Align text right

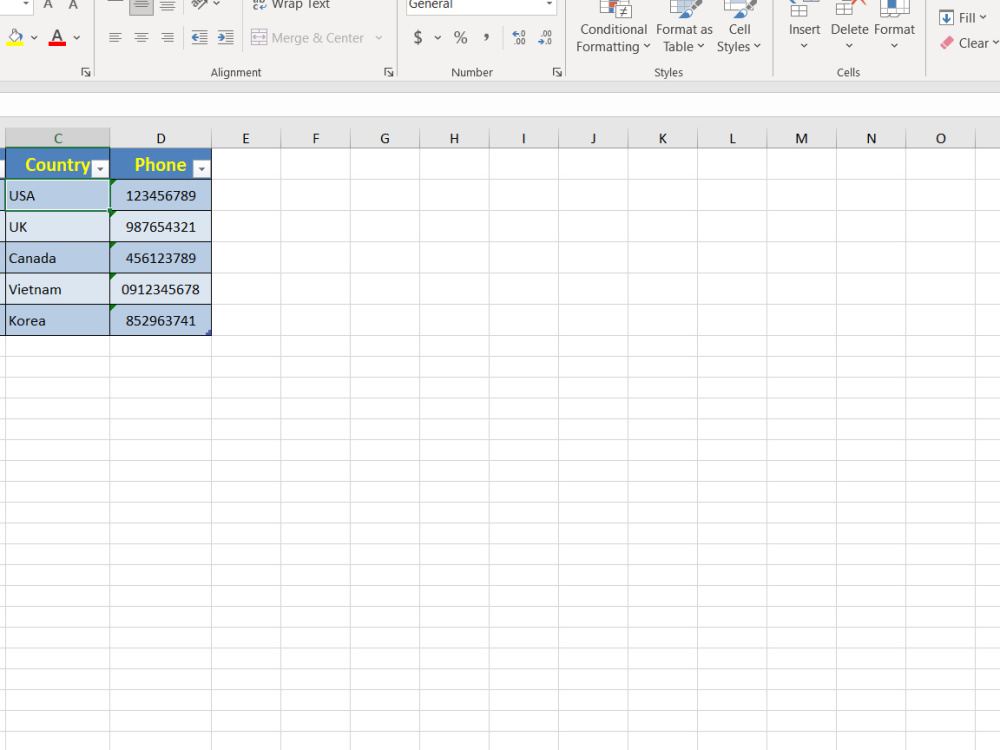pos(167,38)
